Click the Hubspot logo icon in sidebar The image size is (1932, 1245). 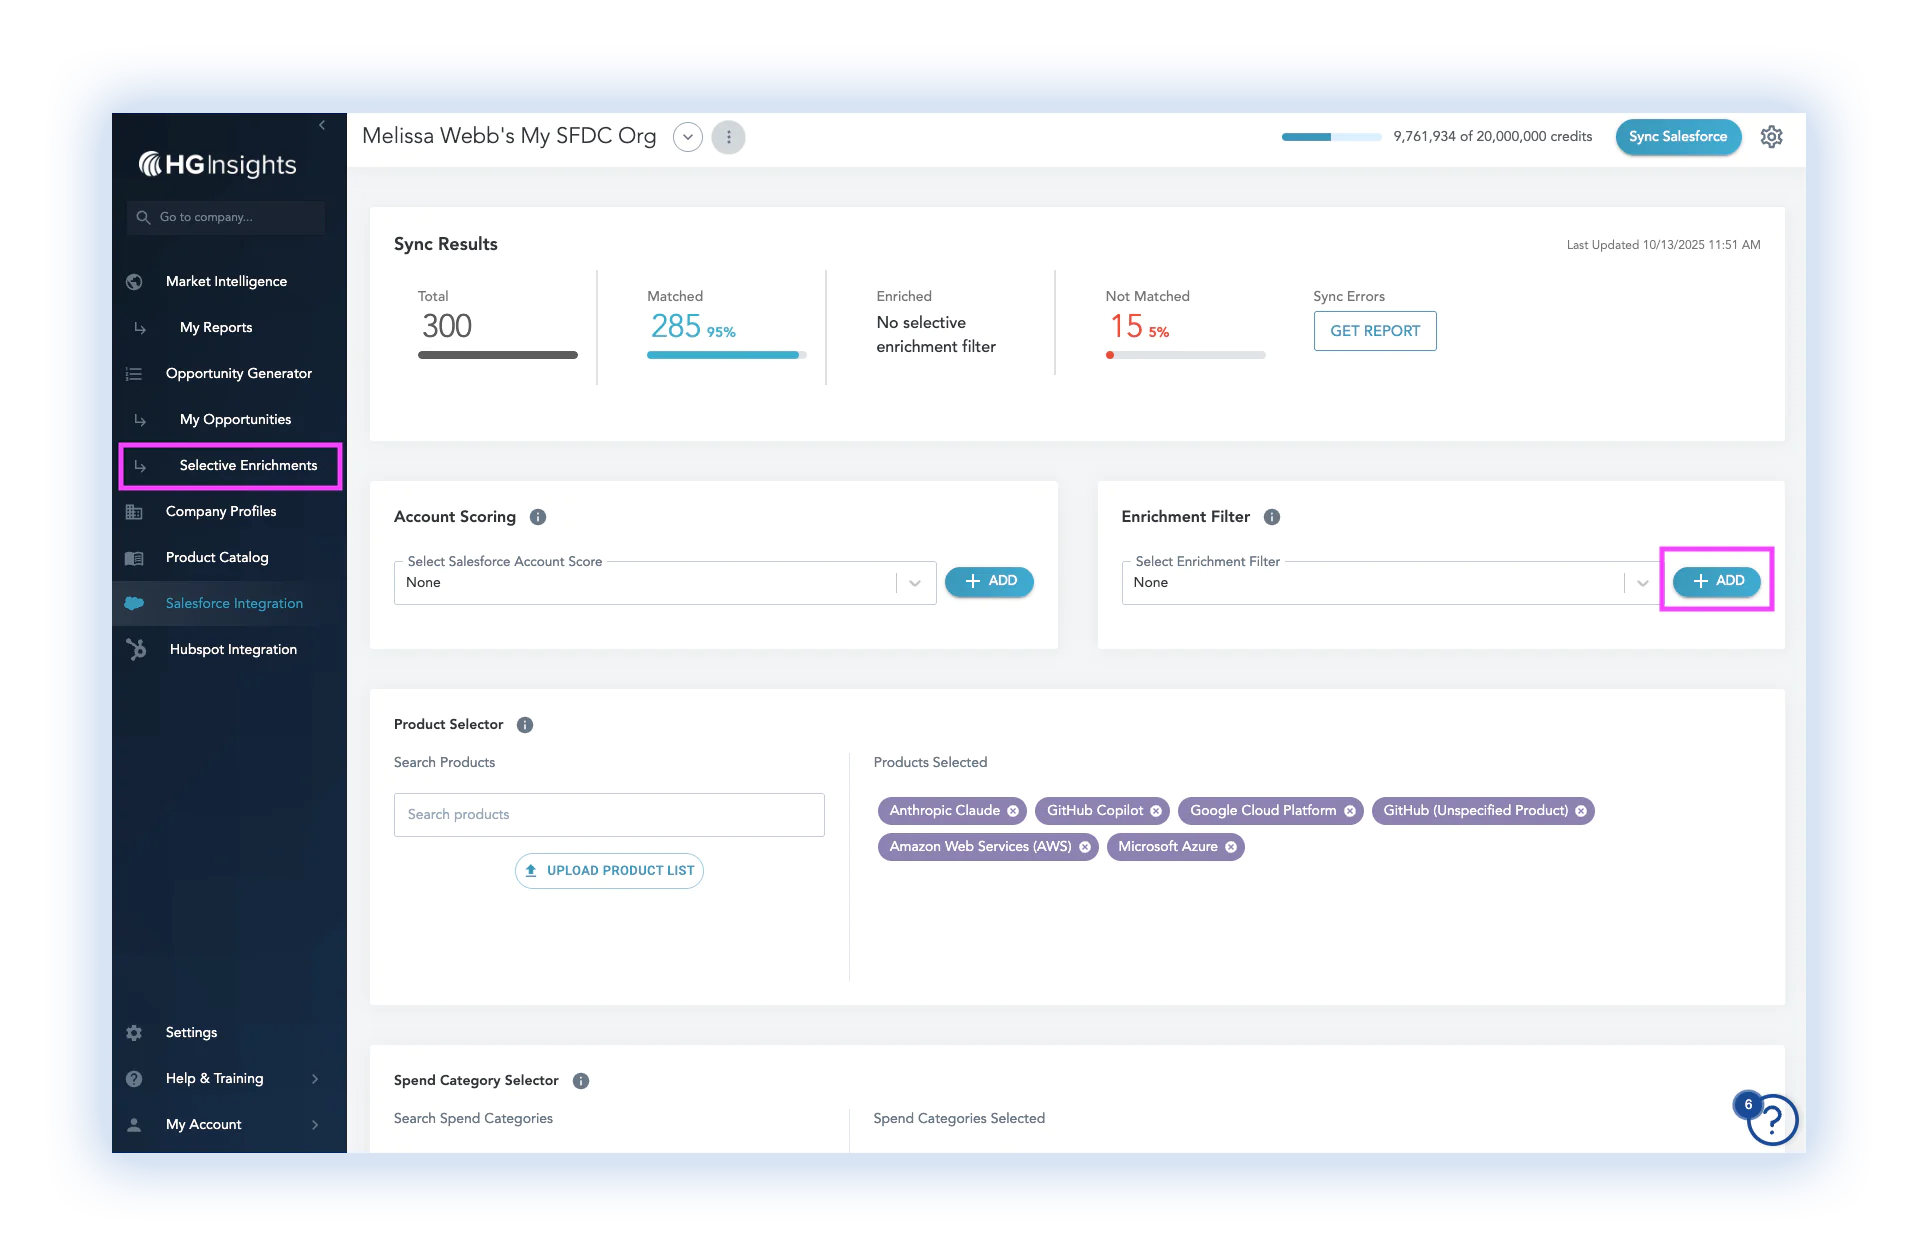click(137, 649)
